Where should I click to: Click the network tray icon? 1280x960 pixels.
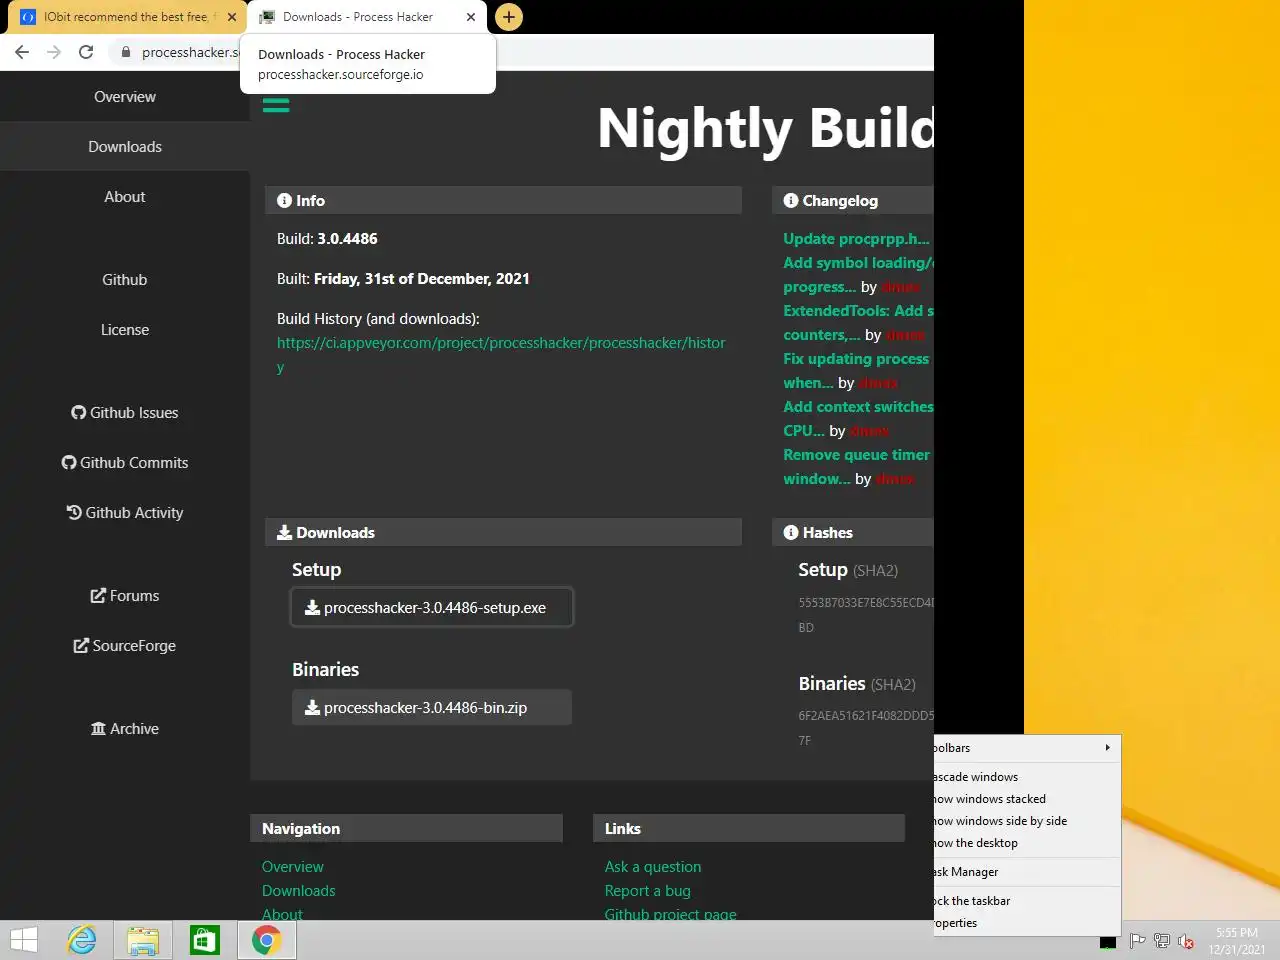[1162, 941]
